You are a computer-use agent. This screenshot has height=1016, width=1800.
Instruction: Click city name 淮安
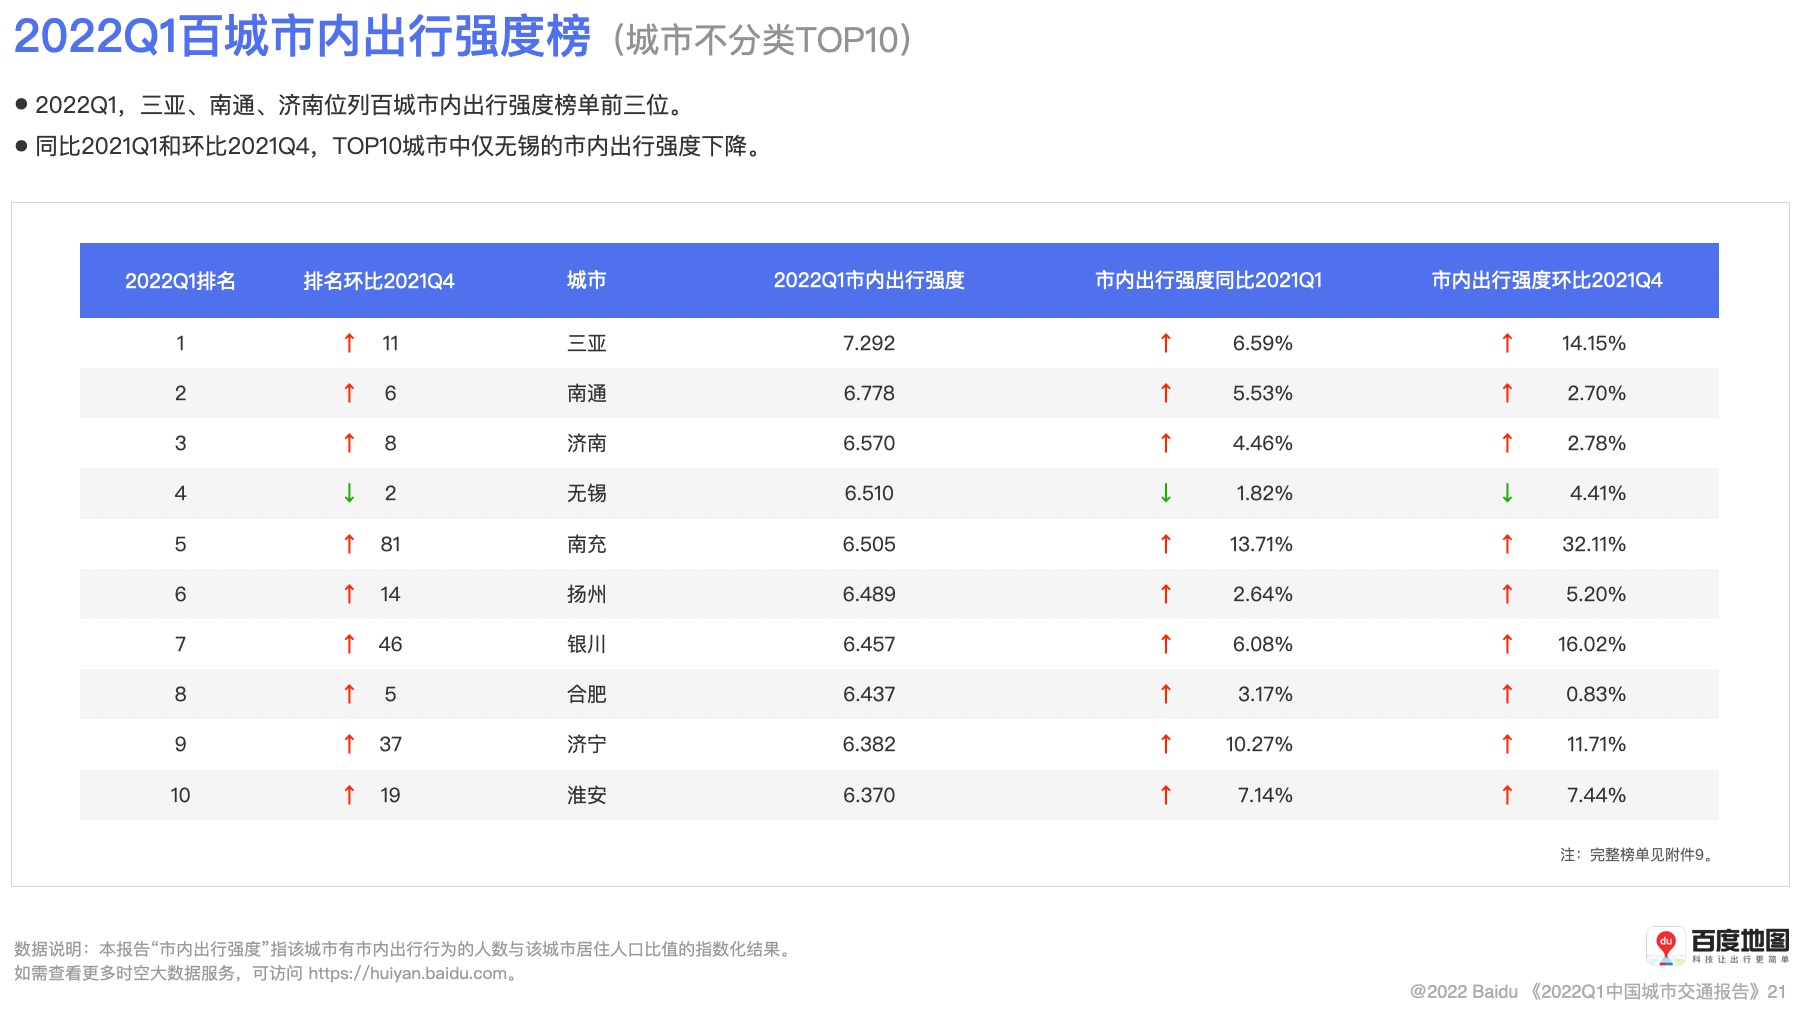click(x=587, y=795)
